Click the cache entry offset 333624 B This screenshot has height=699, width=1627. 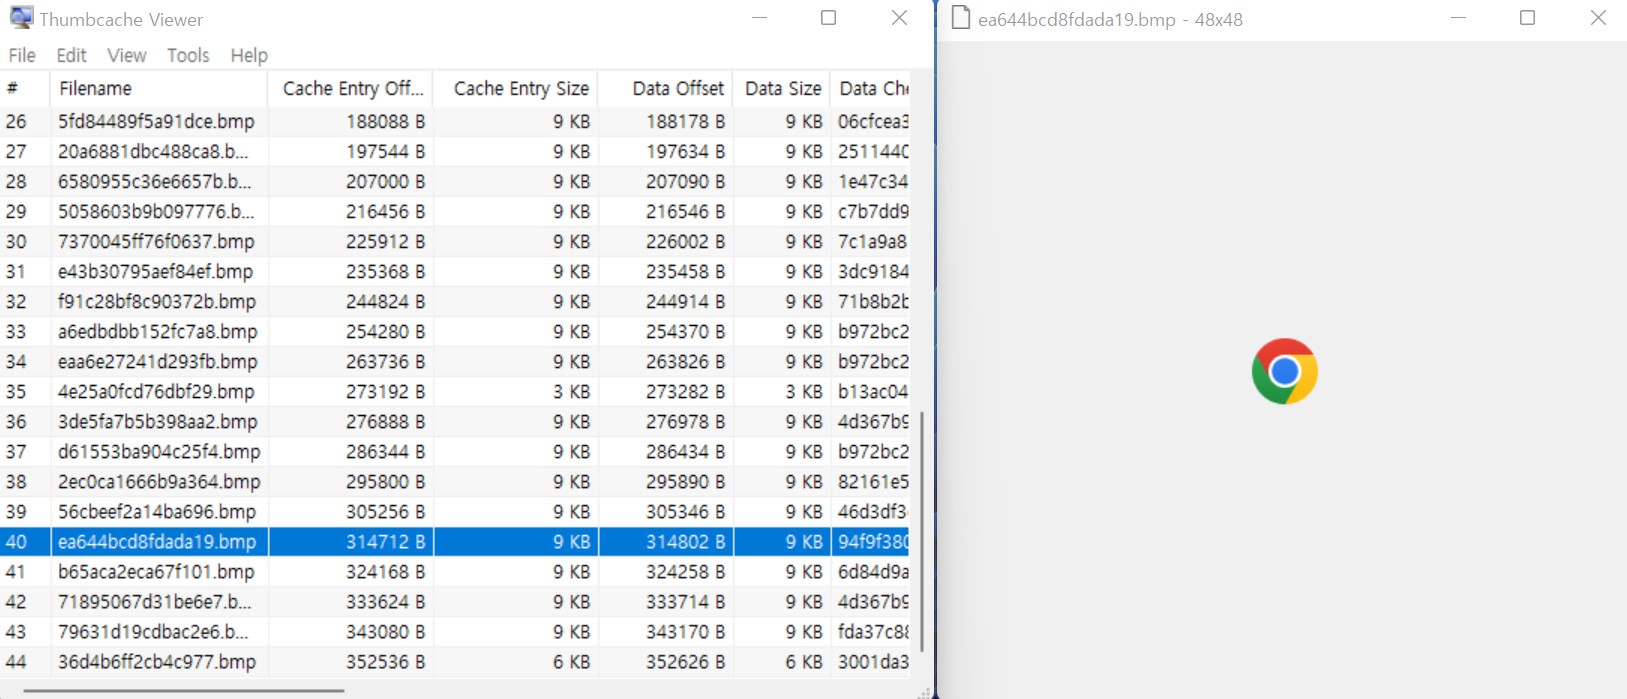(x=385, y=601)
